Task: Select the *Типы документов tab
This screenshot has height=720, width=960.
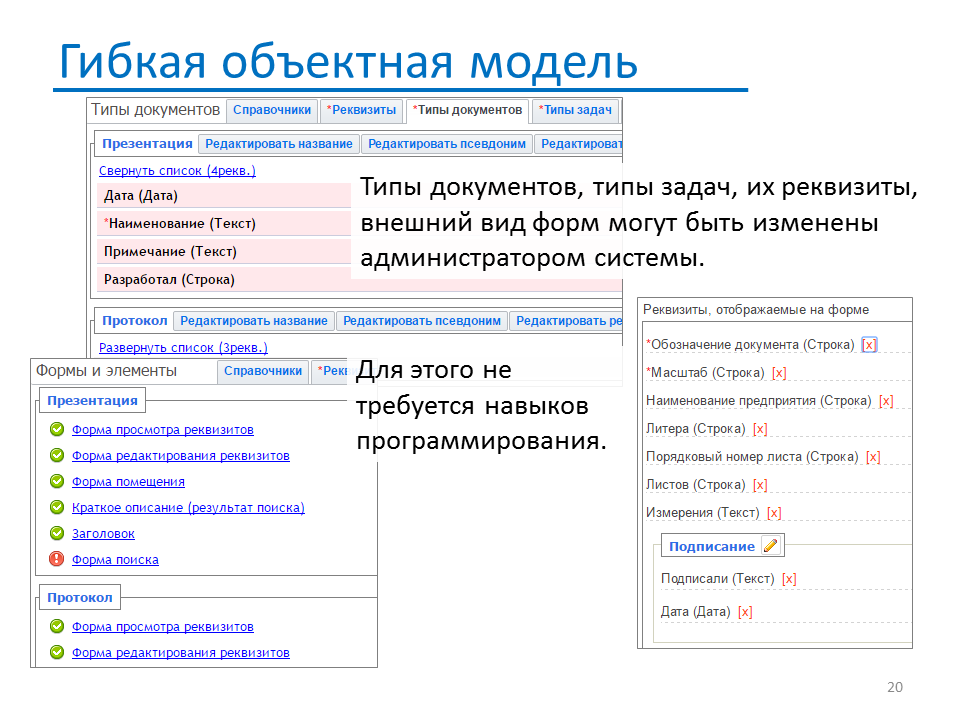Action: (467, 110)
